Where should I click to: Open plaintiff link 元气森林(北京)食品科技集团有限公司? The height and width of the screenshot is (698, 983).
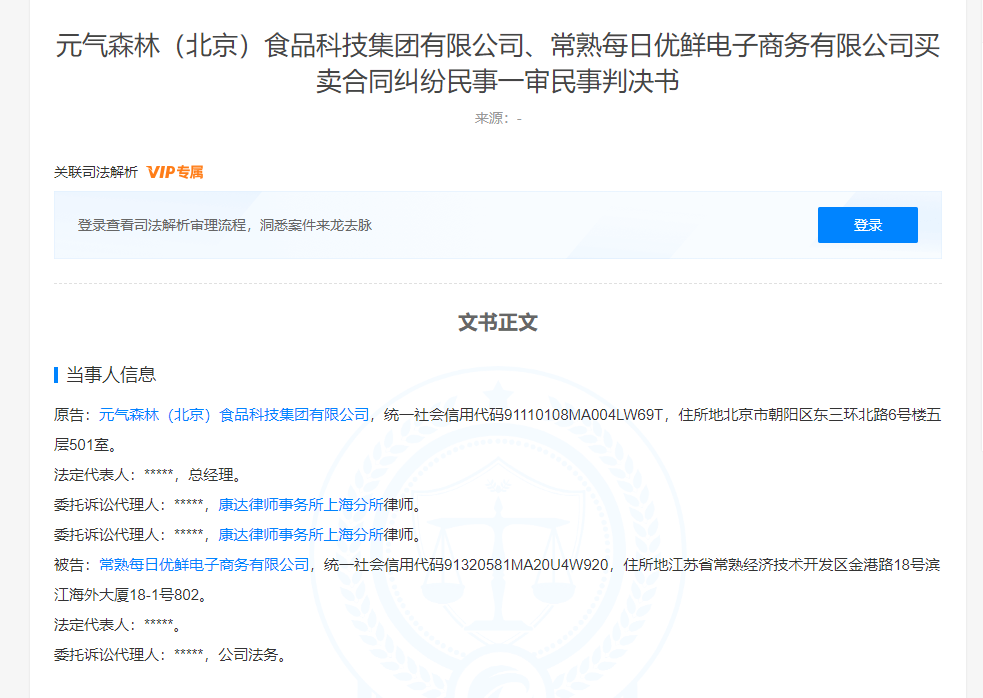click(x=233, y=414)
